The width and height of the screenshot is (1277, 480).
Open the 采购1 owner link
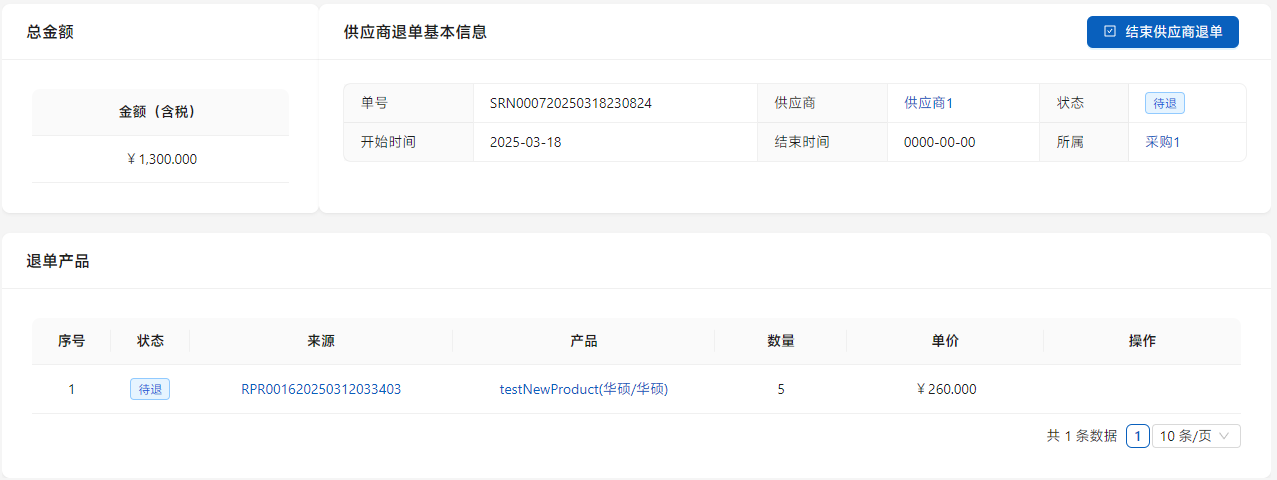coord(1162,142)
